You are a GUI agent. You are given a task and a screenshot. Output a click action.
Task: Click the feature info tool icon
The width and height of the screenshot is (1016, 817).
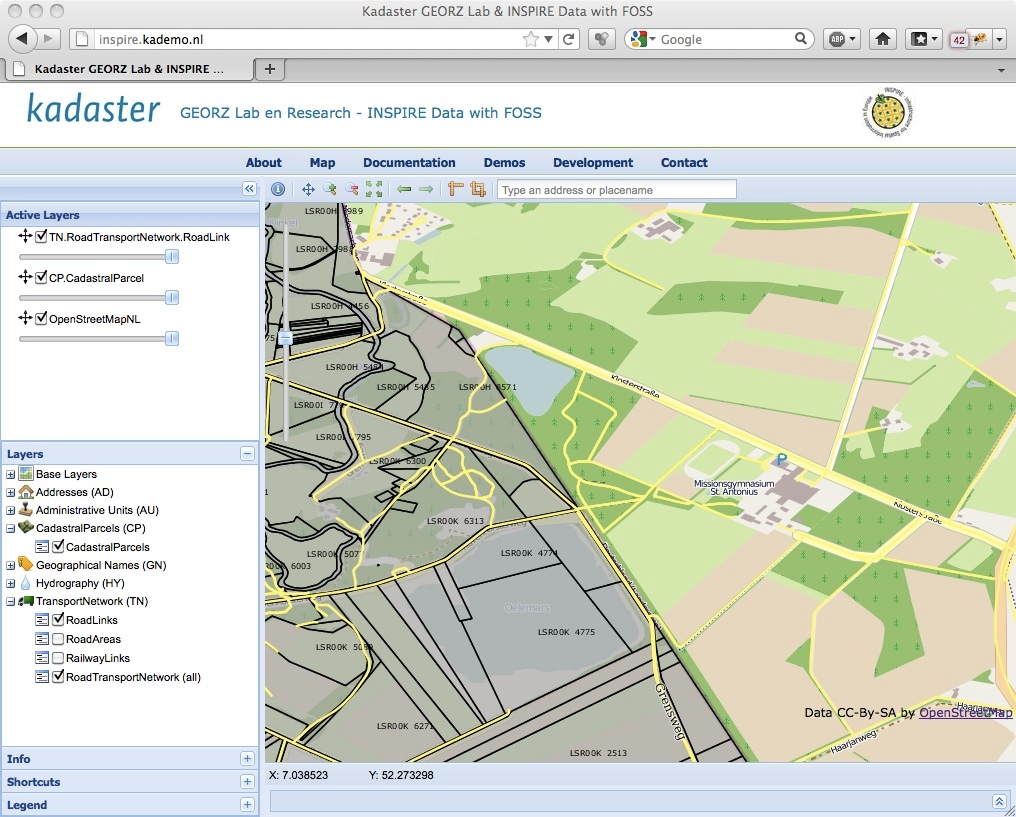[278, 189]
